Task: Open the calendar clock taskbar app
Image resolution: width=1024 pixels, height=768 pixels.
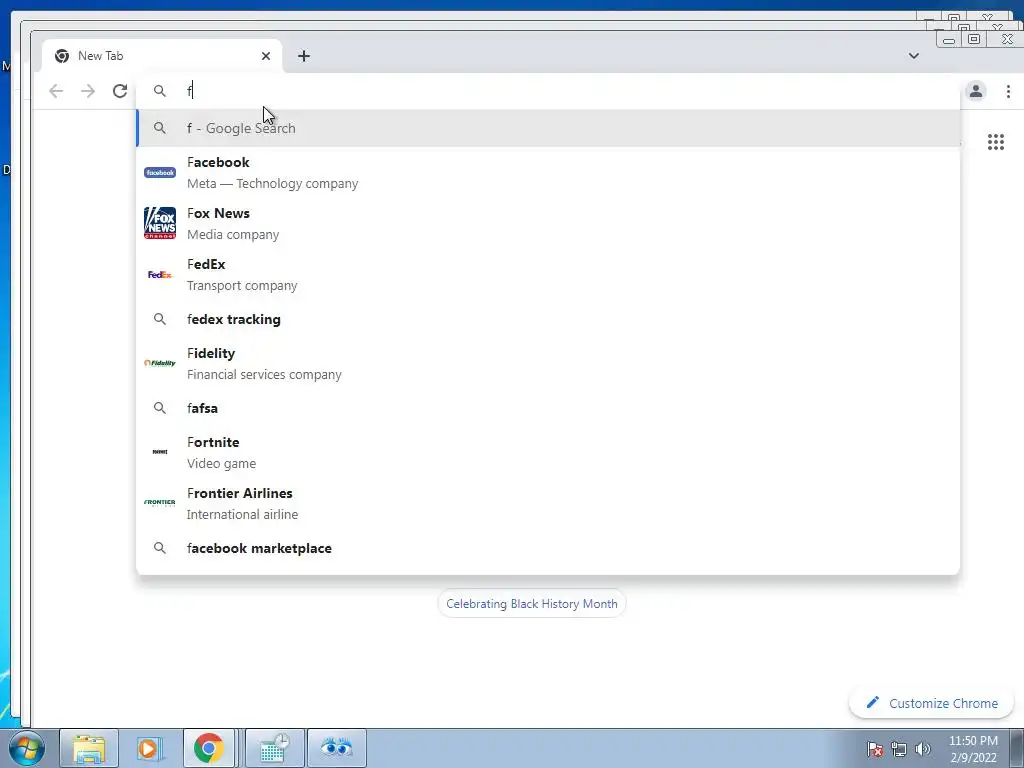Action: coord(275,748)
